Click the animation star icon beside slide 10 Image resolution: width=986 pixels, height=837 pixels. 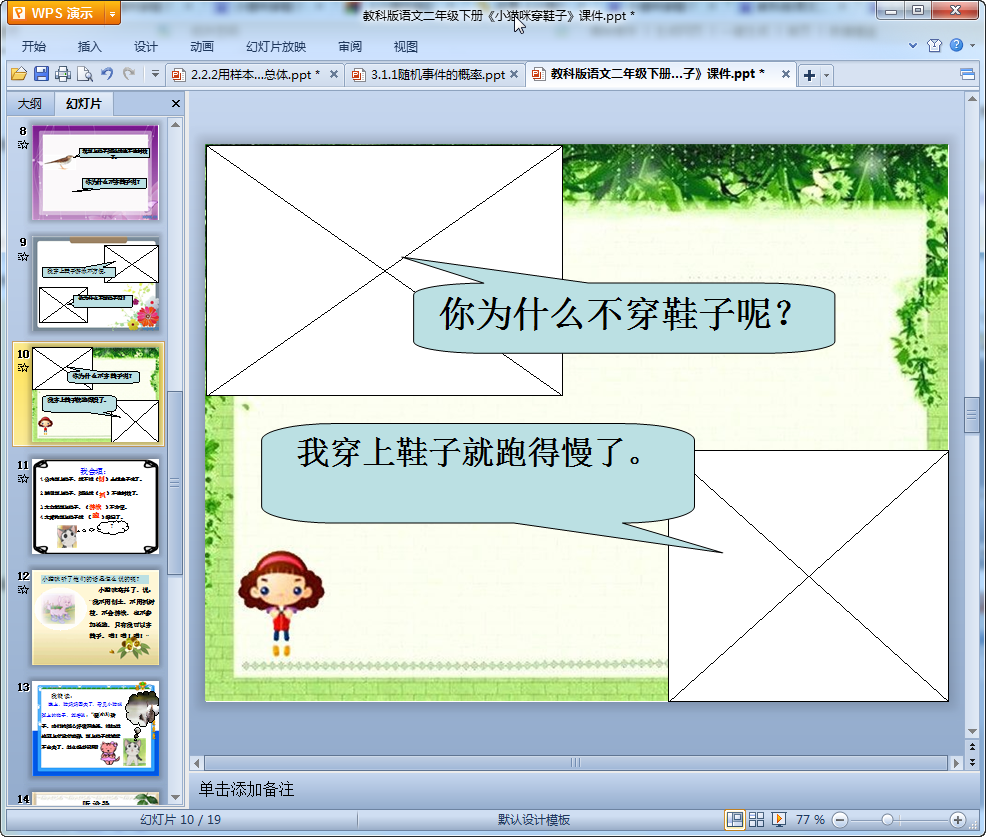click(23, 368)
